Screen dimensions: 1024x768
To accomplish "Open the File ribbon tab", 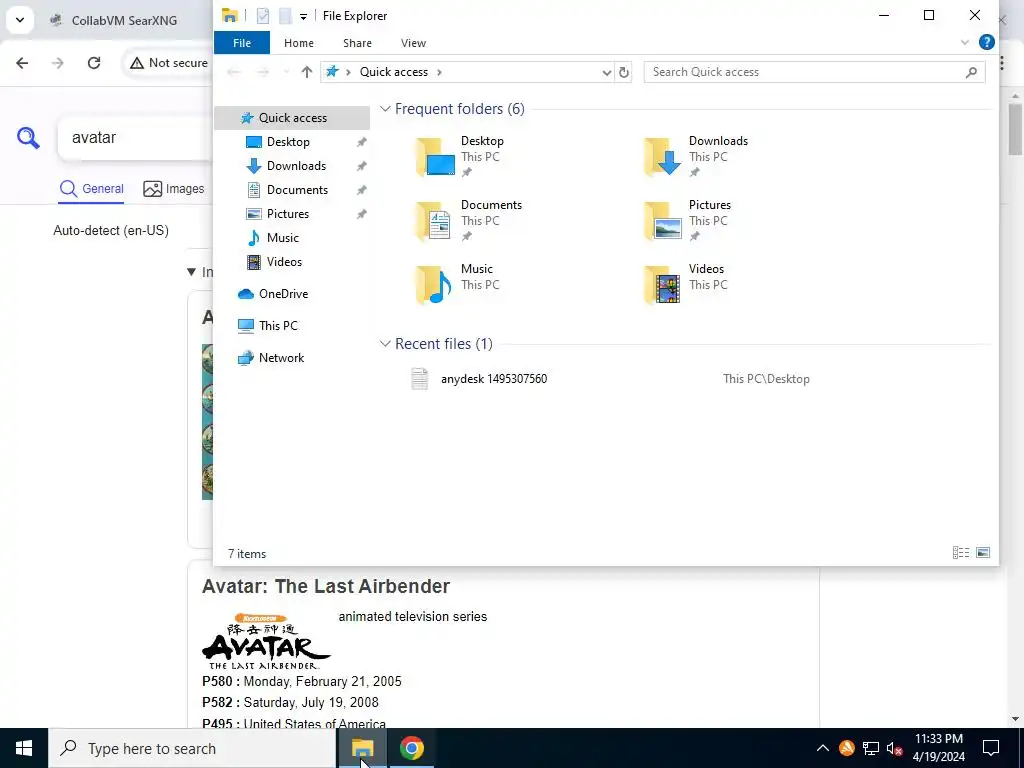I will coord(242,43).
